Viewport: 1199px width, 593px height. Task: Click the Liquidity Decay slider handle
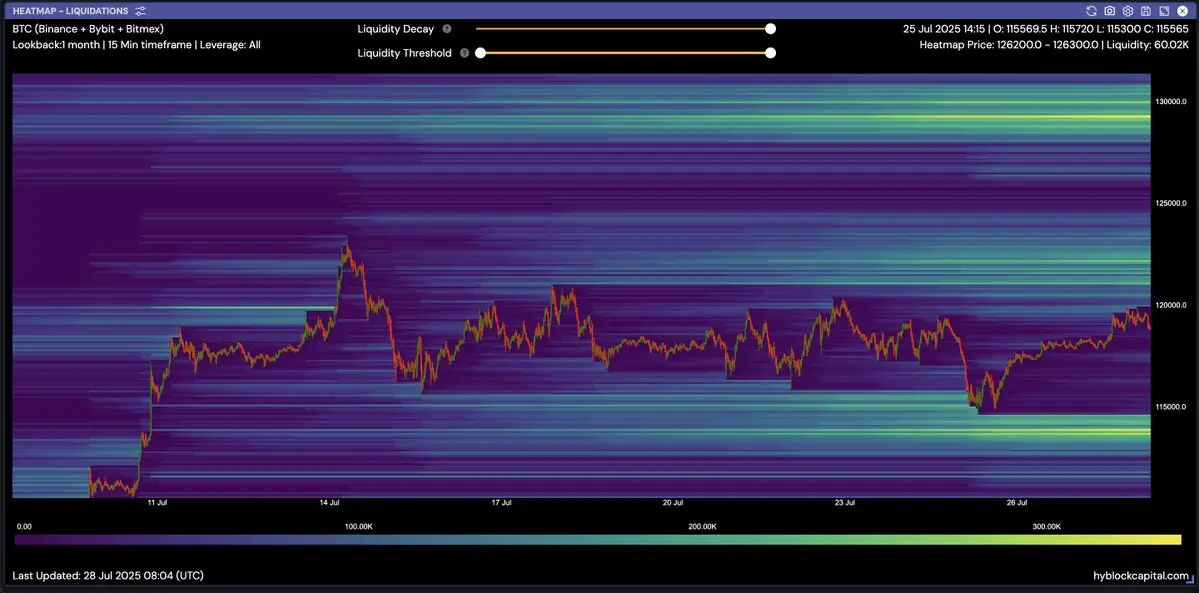coord(771,29)
